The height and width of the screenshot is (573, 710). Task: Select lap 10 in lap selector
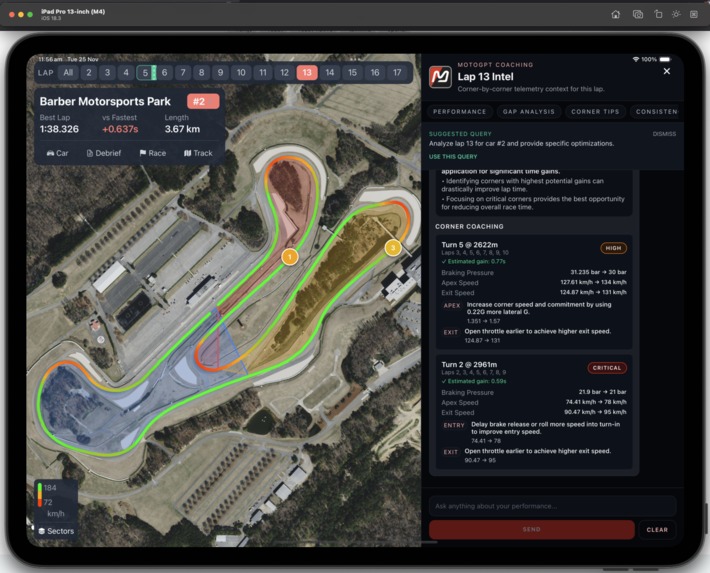pos(241,72)
